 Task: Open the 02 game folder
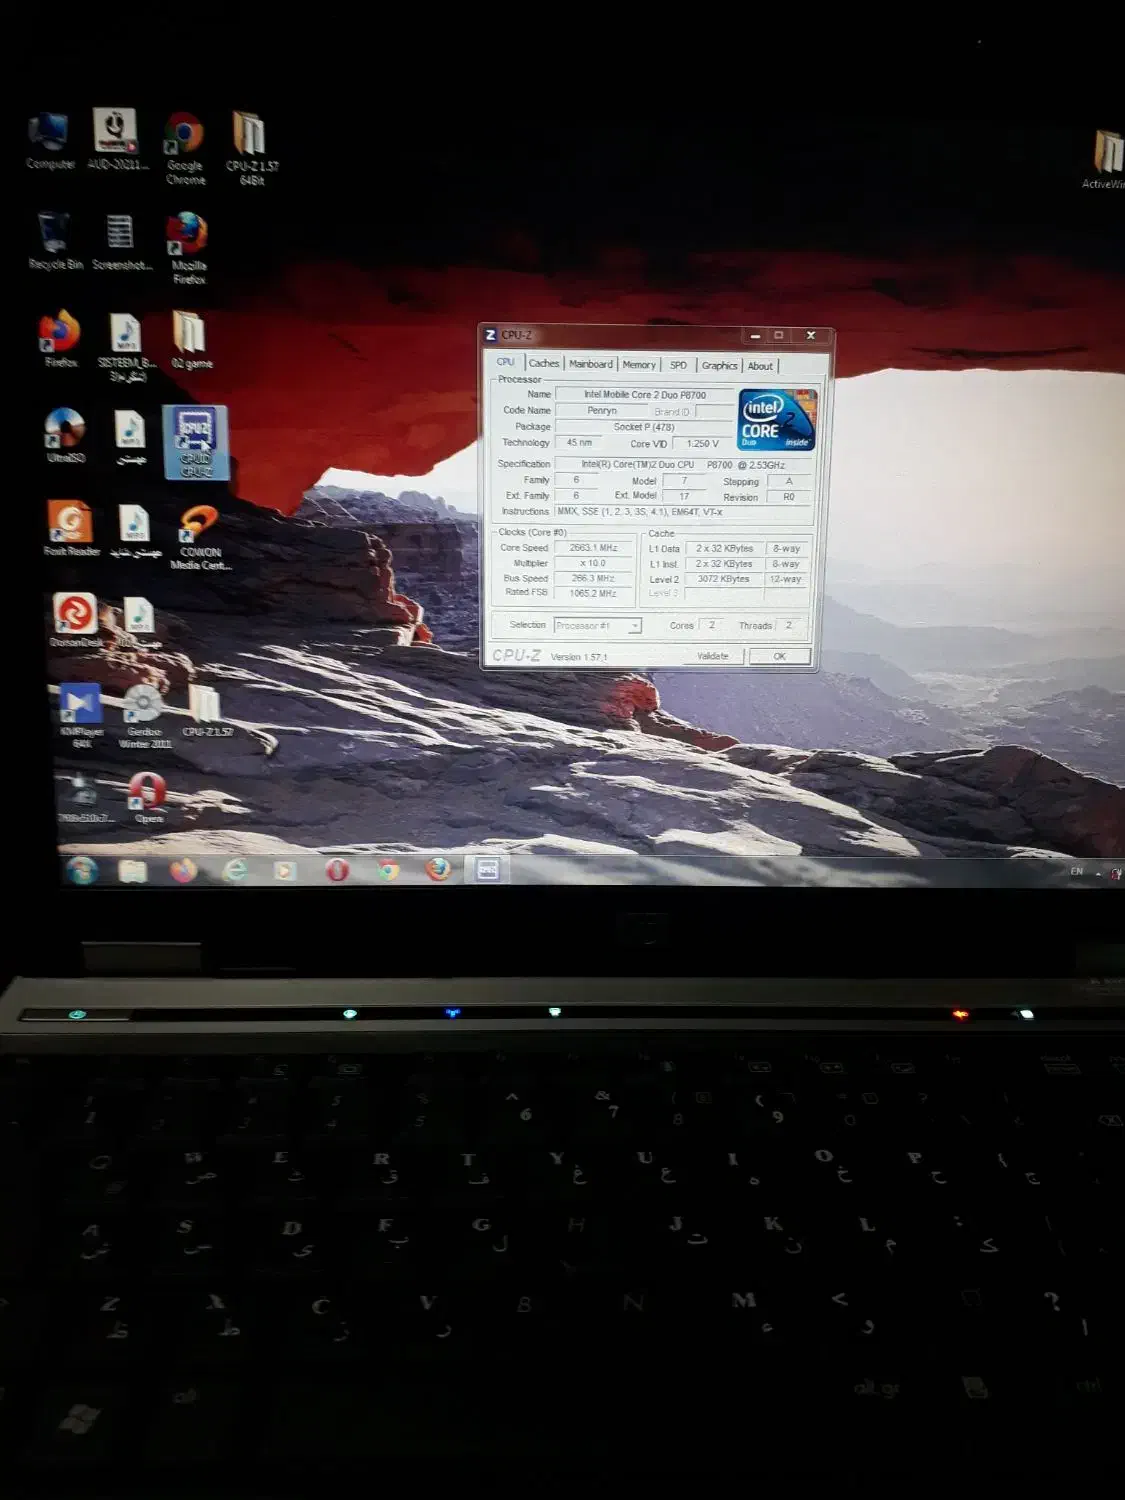(x=190, y=335)
